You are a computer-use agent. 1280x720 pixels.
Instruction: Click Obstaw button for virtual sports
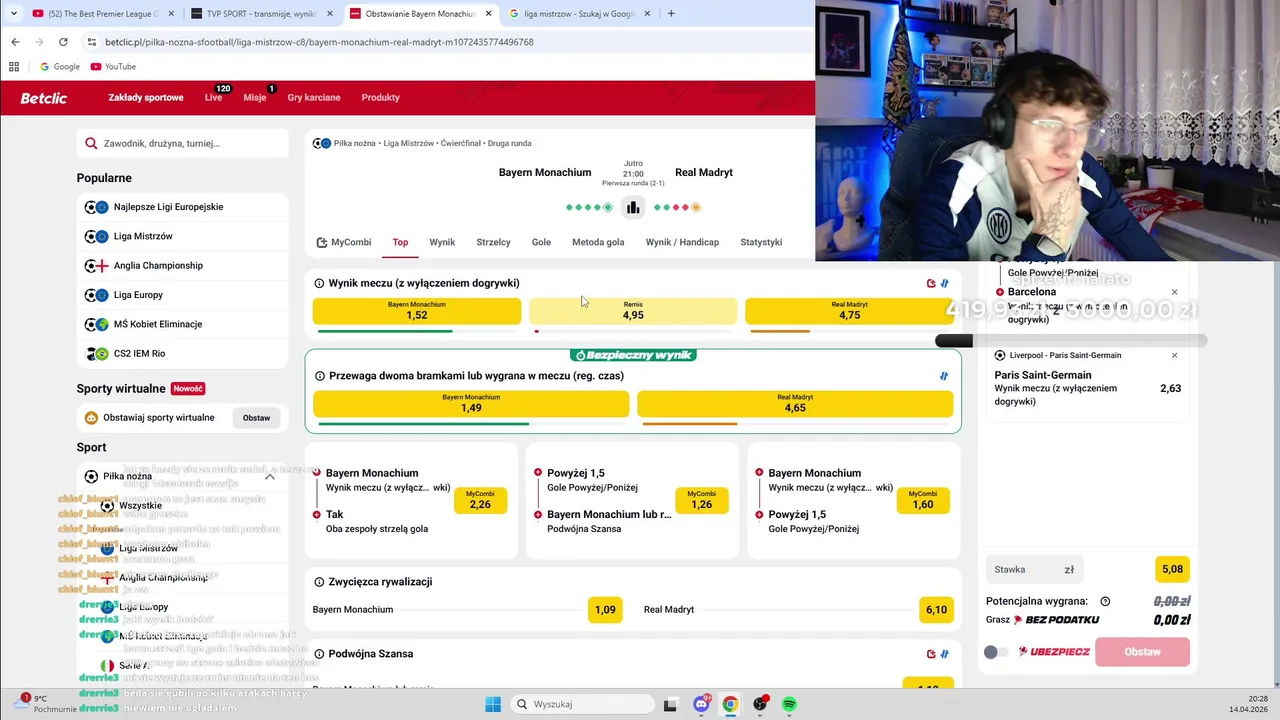(256, 418)
